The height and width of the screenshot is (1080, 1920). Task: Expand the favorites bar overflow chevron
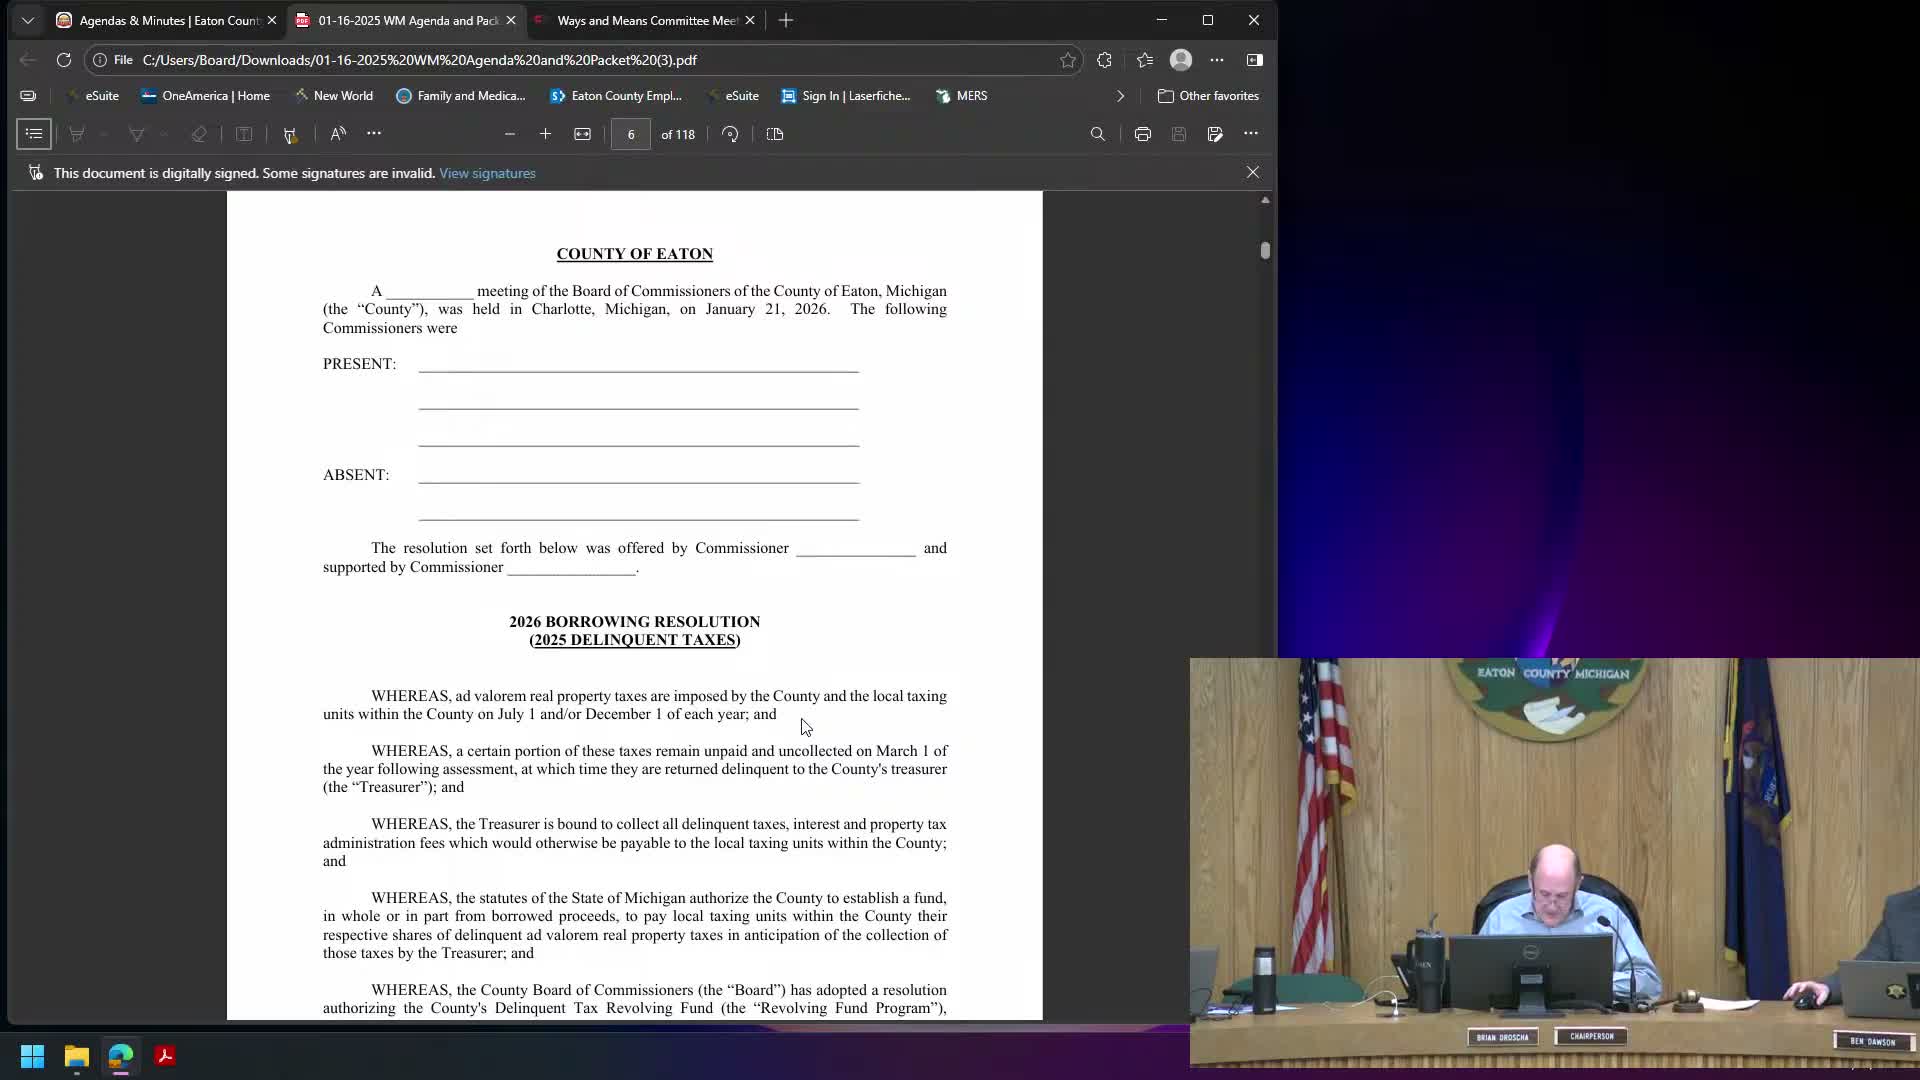pos(1120,96)
